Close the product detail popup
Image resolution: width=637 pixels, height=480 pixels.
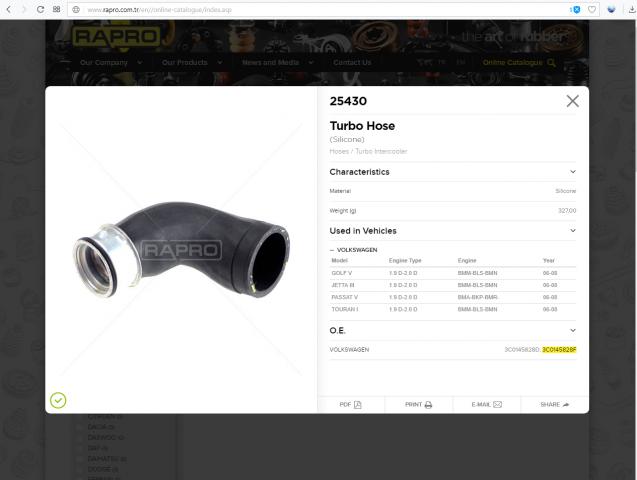click(x=572, y=101)
